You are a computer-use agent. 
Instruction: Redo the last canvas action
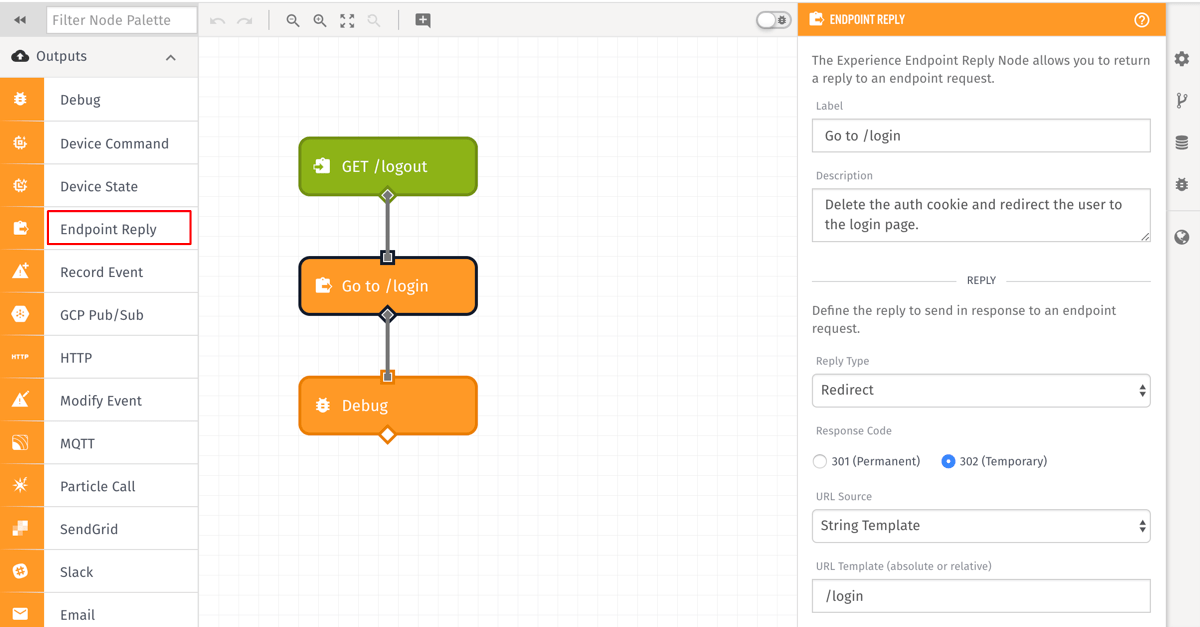[245, 20]
